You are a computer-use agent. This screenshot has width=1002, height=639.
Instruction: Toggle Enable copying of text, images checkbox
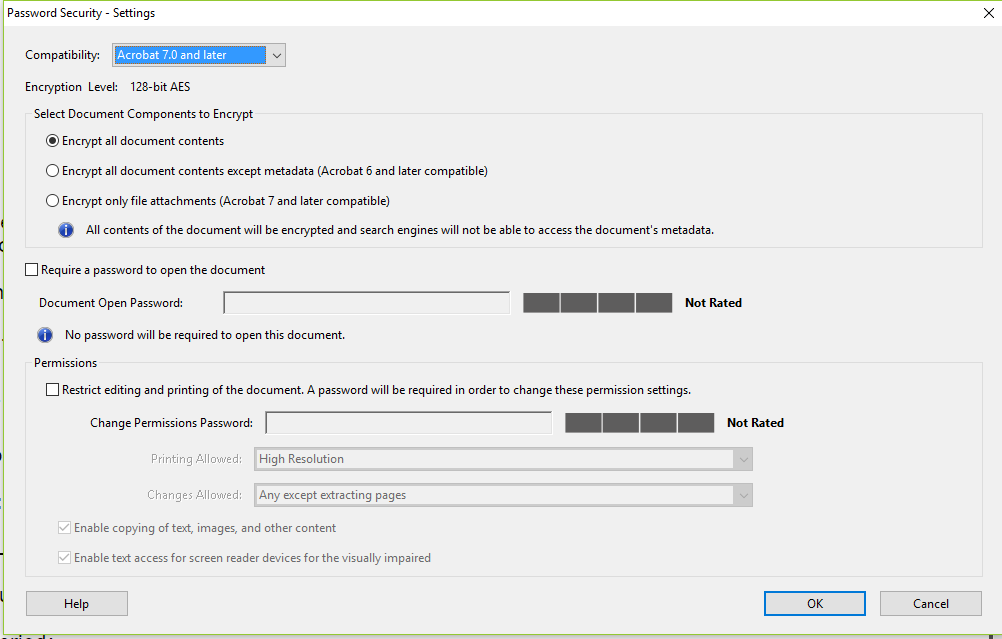(65, 528)
